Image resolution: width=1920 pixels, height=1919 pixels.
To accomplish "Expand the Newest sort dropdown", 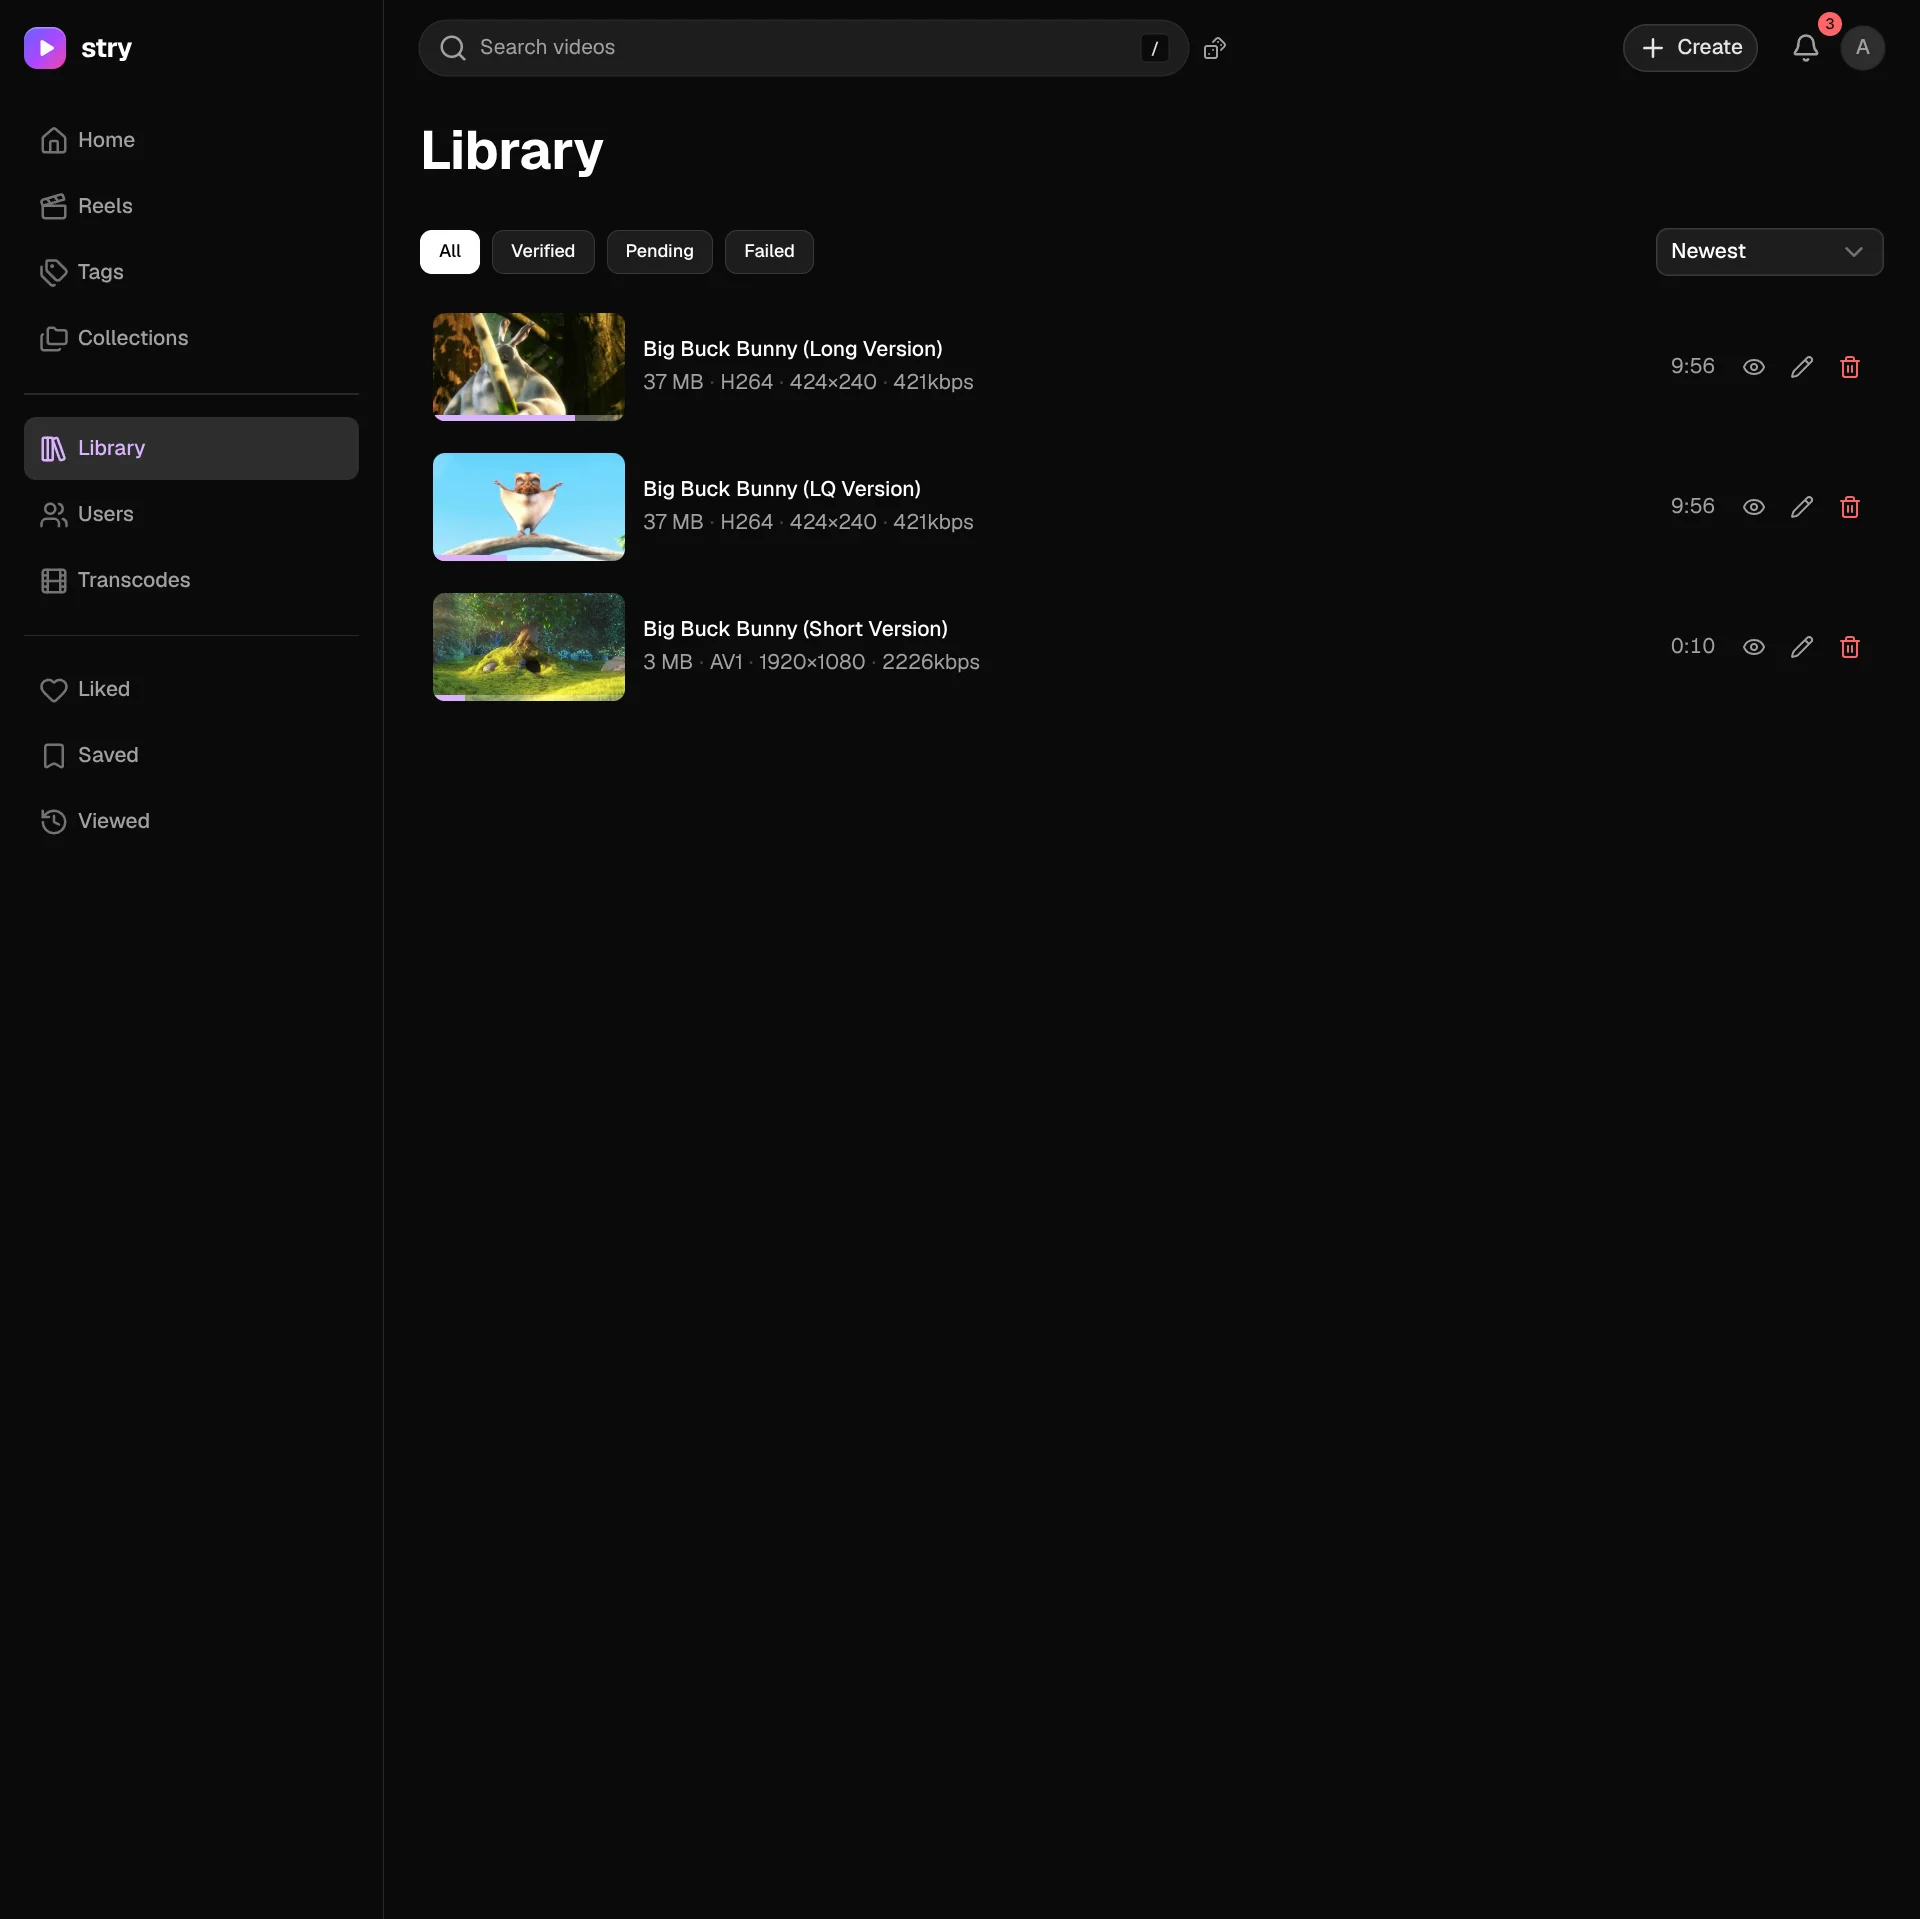I will click(x=1769, y=252).
